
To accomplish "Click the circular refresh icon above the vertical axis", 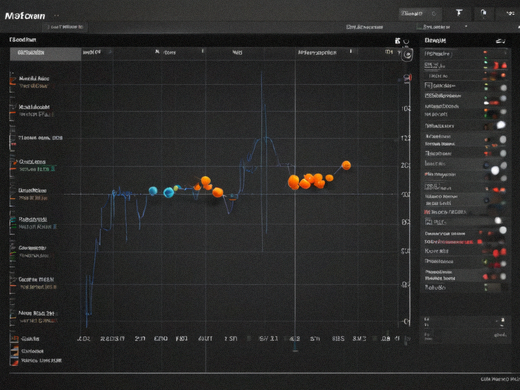I will [407, 55].
